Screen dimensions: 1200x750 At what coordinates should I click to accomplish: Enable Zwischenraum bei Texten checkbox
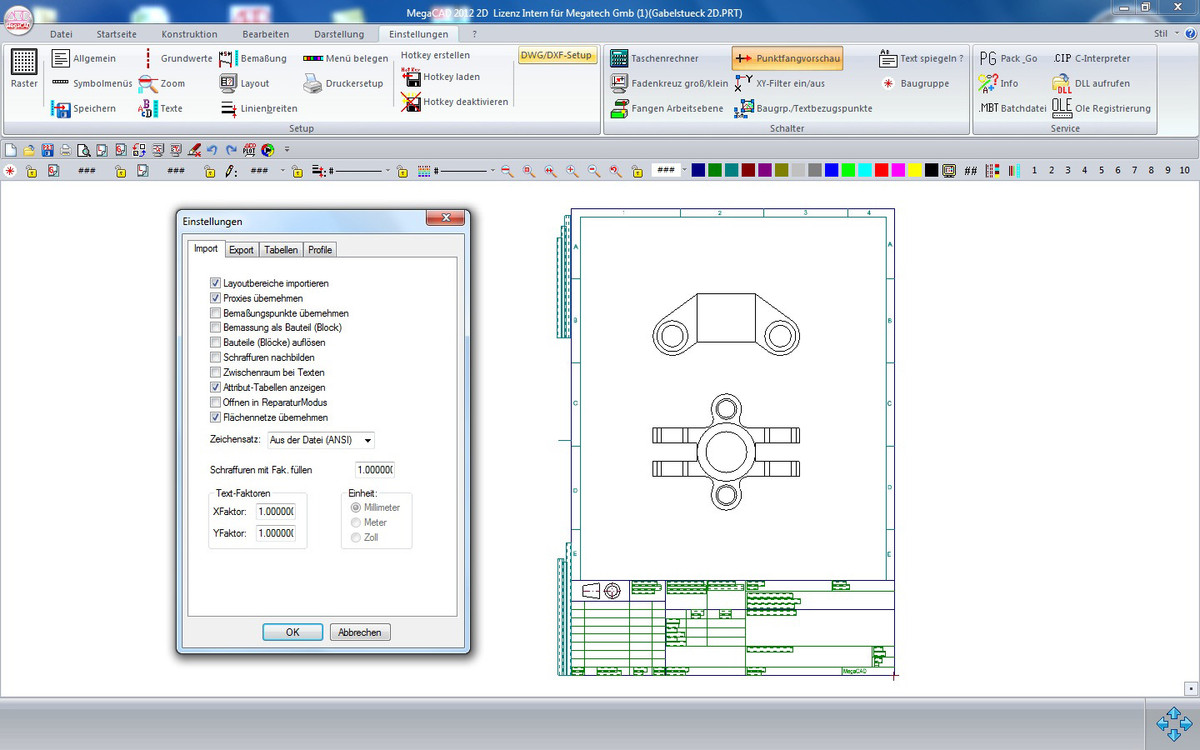(x=215, y=372)
